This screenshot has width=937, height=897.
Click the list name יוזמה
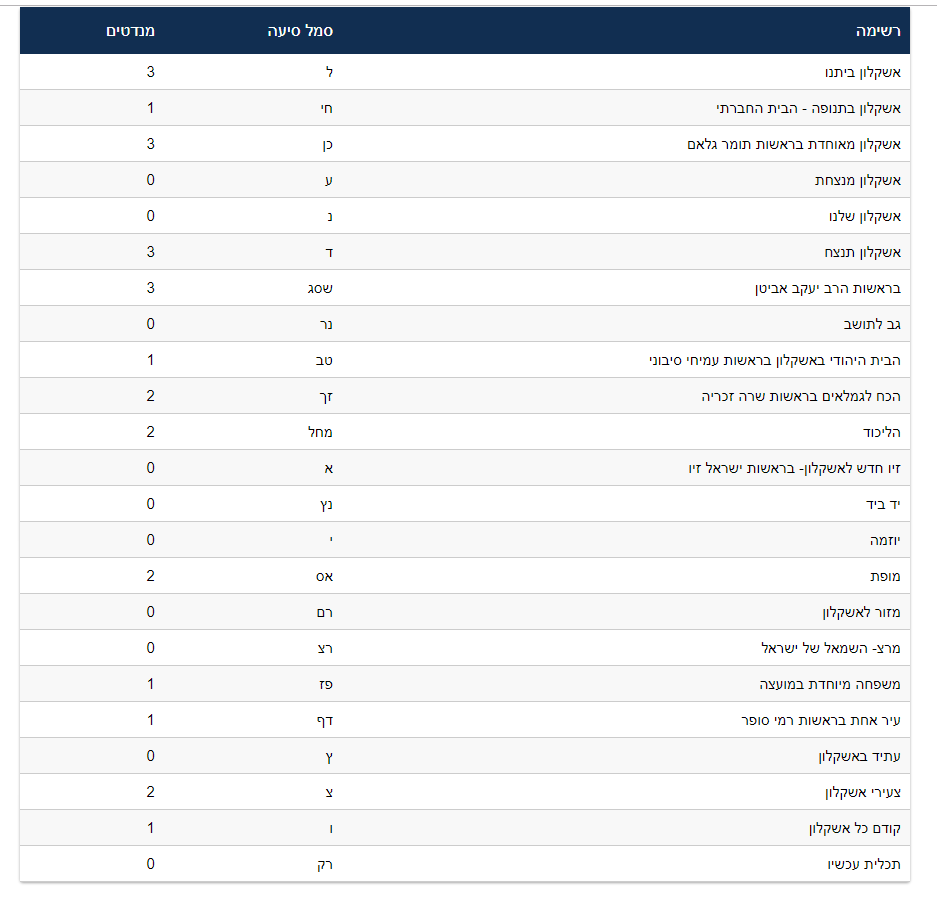884,540
